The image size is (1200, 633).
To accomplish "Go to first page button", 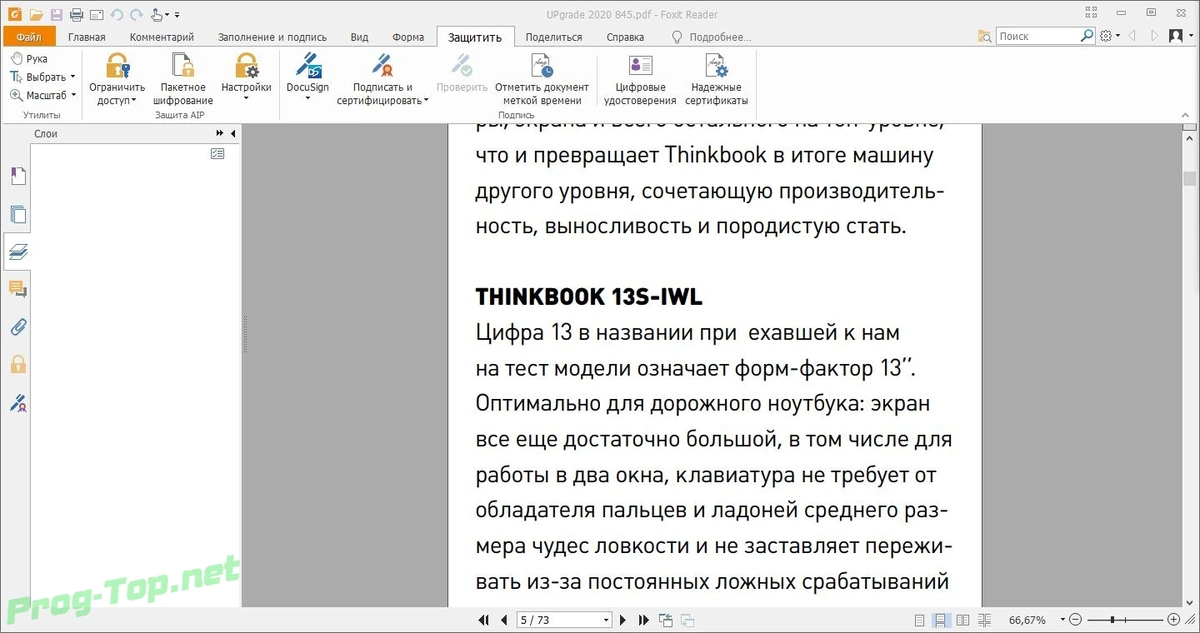I will point(485,620).
